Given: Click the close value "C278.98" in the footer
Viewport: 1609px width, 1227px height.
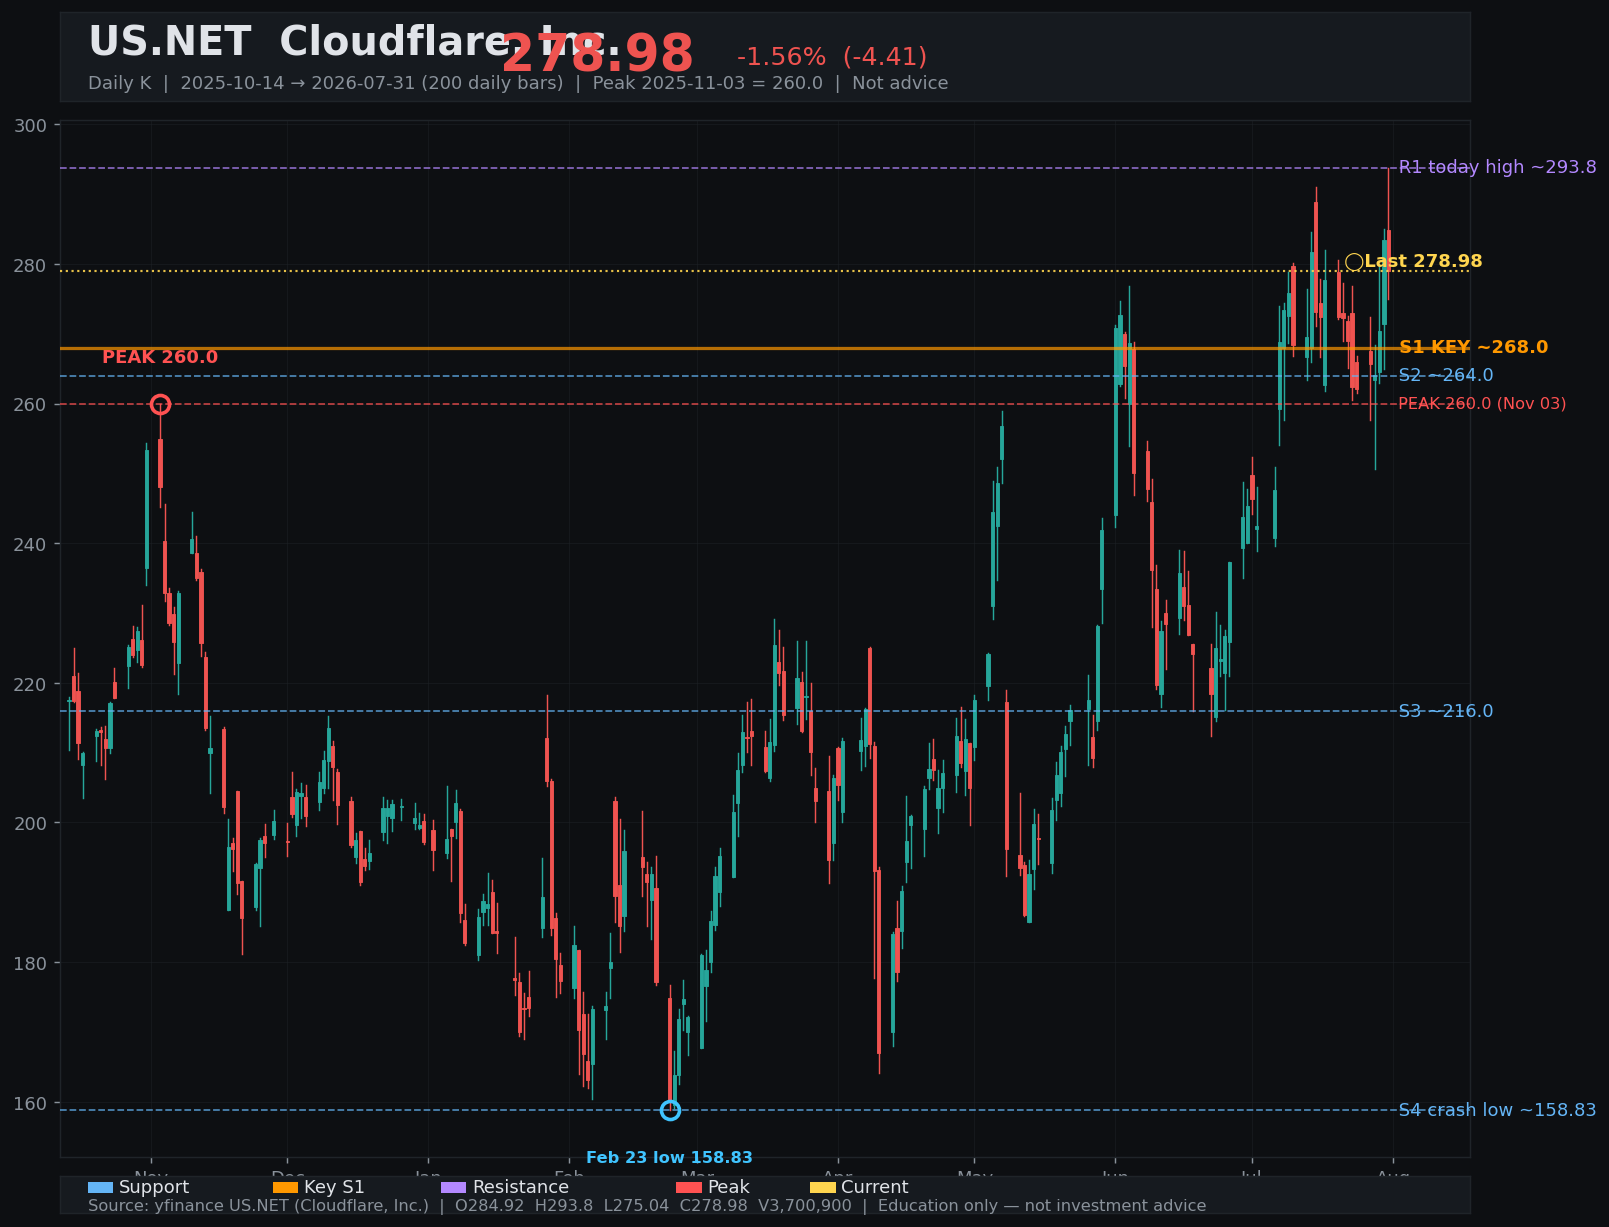Looking at the screenshot, I should coord(713,1206).
